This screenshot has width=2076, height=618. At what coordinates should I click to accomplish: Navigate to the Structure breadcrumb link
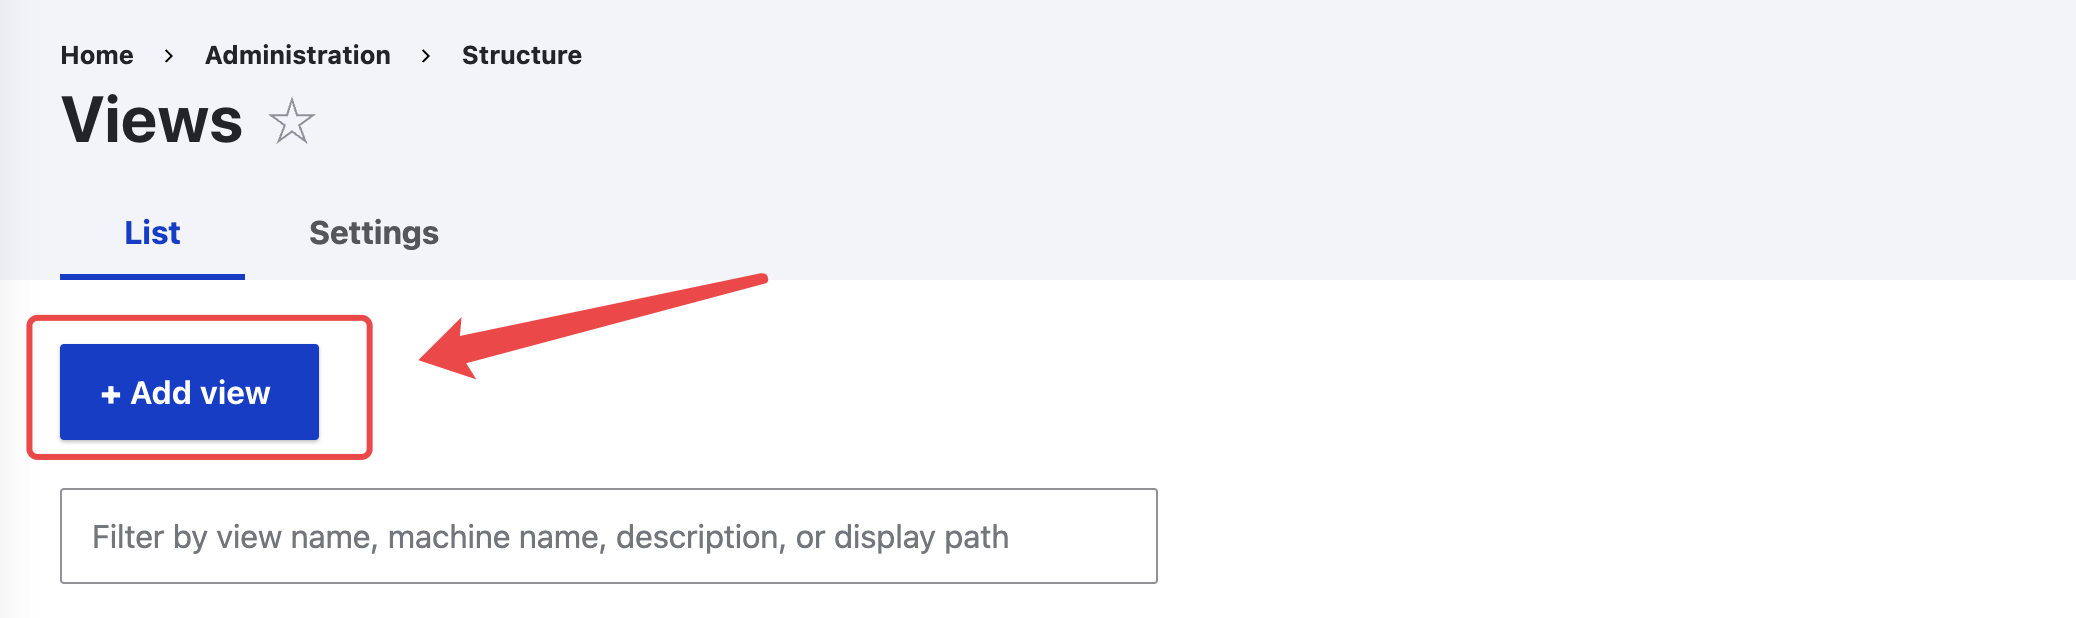coord(521,55)
